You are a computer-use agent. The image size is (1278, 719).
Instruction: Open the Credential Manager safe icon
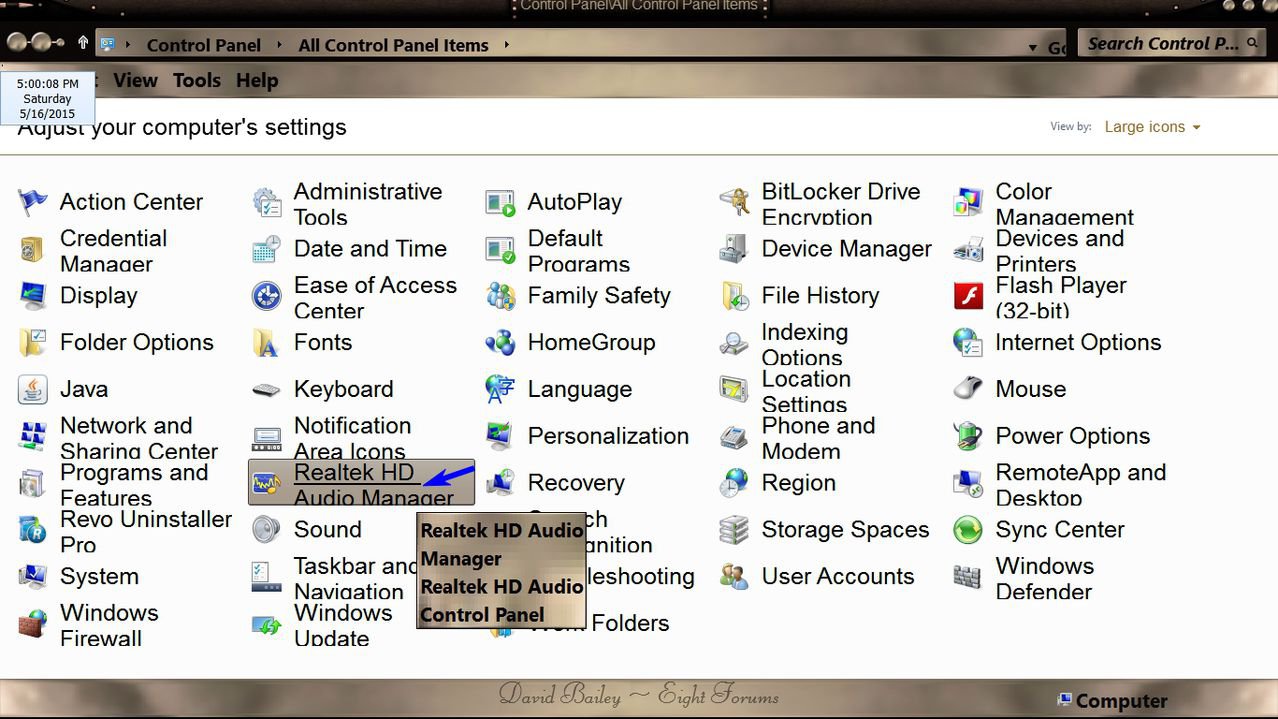(x=33, y=249)
